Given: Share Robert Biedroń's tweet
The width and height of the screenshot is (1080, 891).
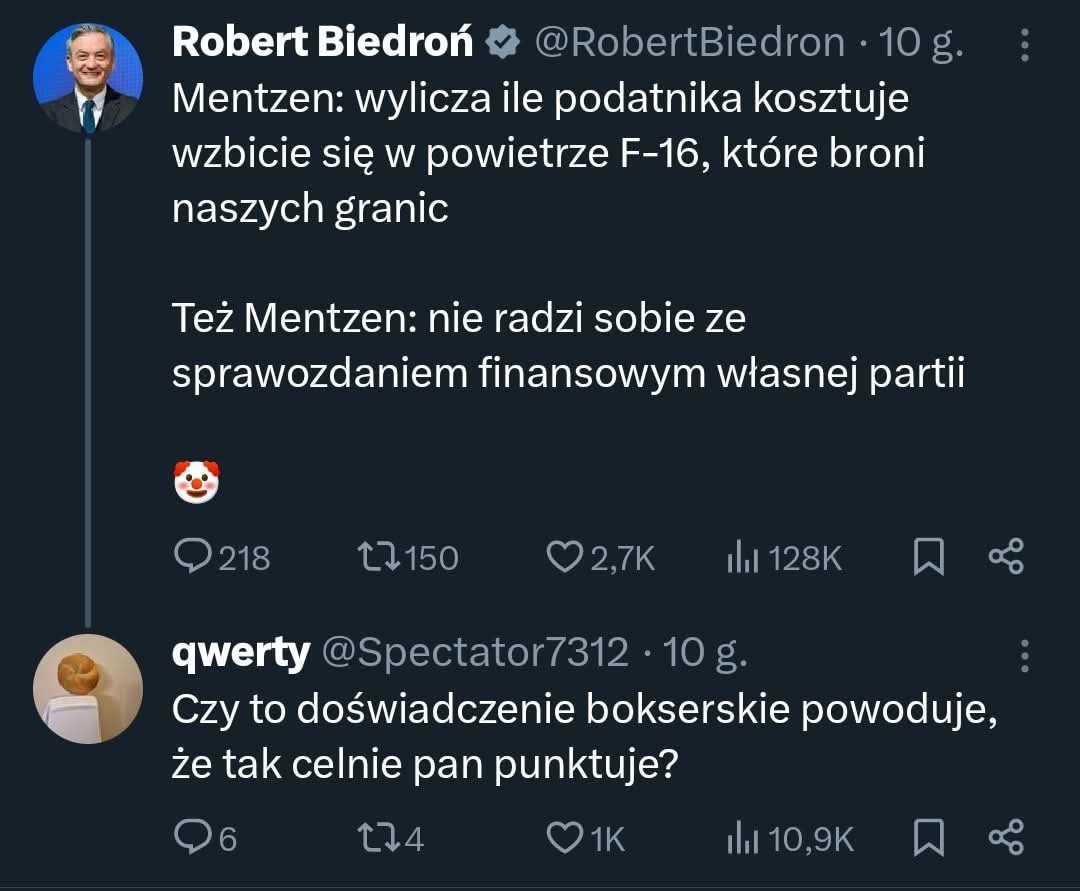Looking at the screenshot, I should 1007,558.
